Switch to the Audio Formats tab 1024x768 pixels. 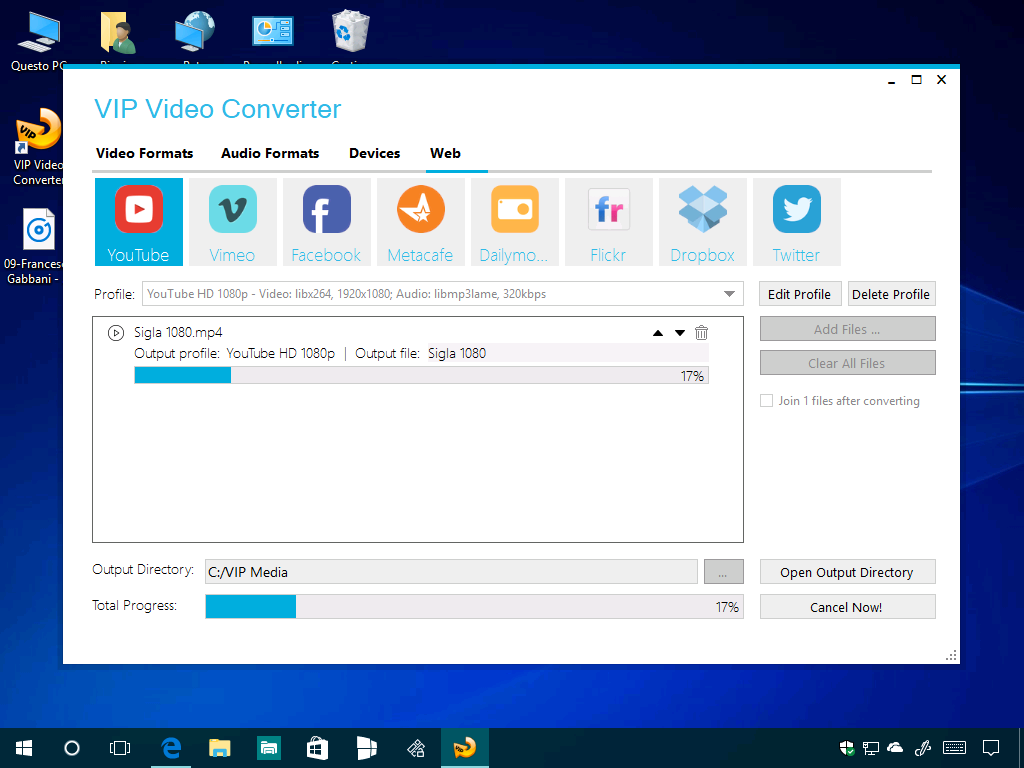click(x=270, y=153)
